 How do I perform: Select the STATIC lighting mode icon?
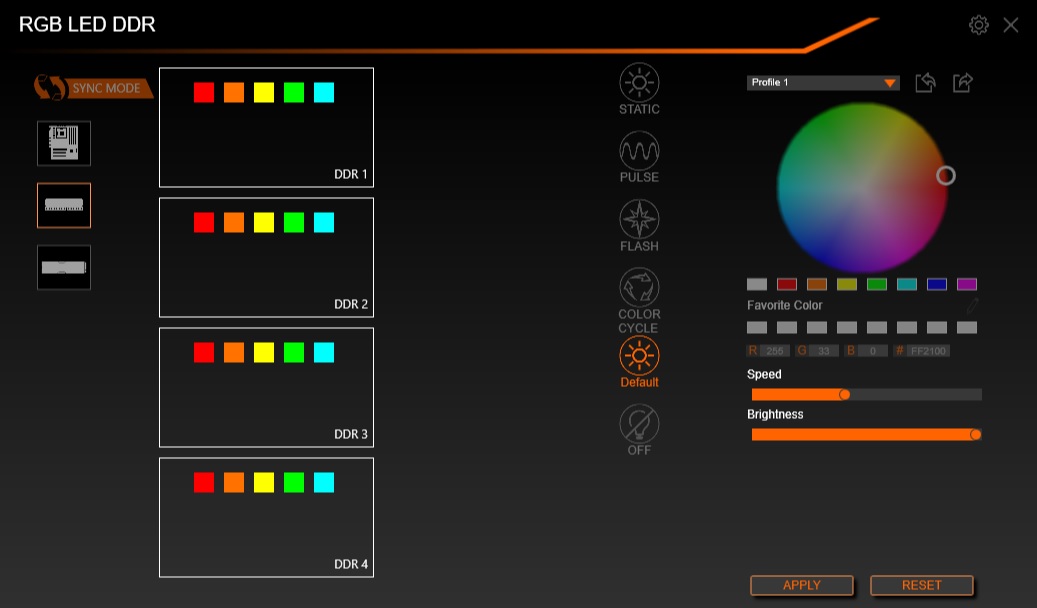(x=639, y=83)
